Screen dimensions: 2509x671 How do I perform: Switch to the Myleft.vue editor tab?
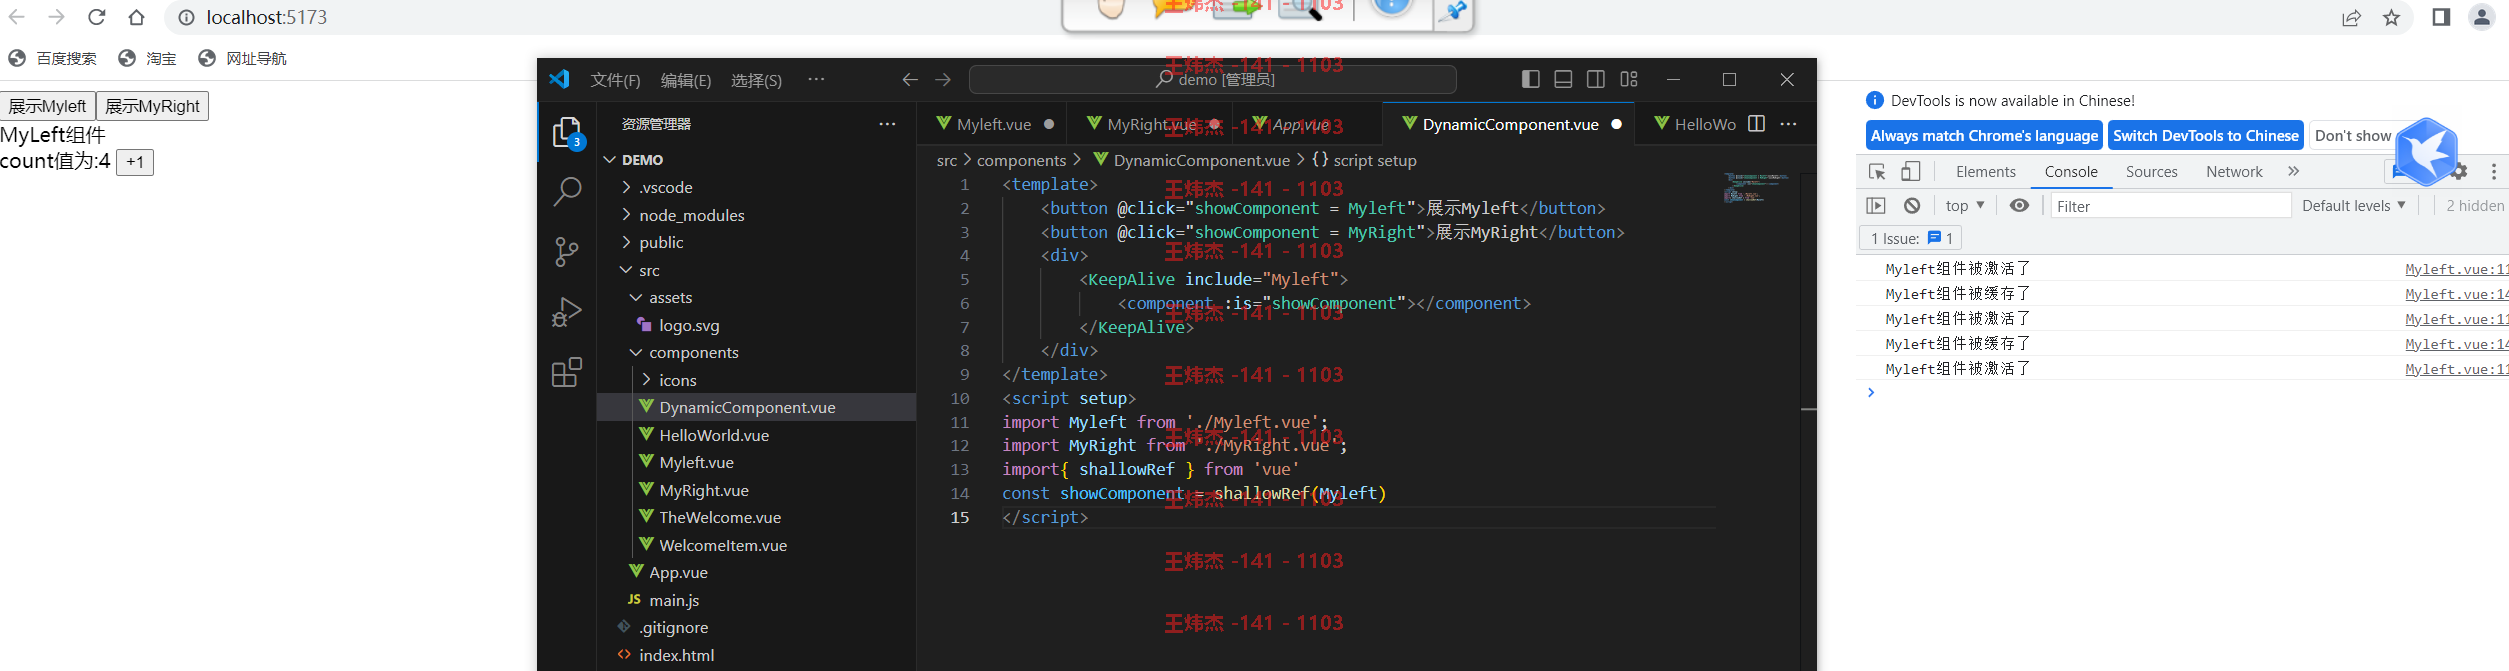pyautogui.click(x=992, y=124)
